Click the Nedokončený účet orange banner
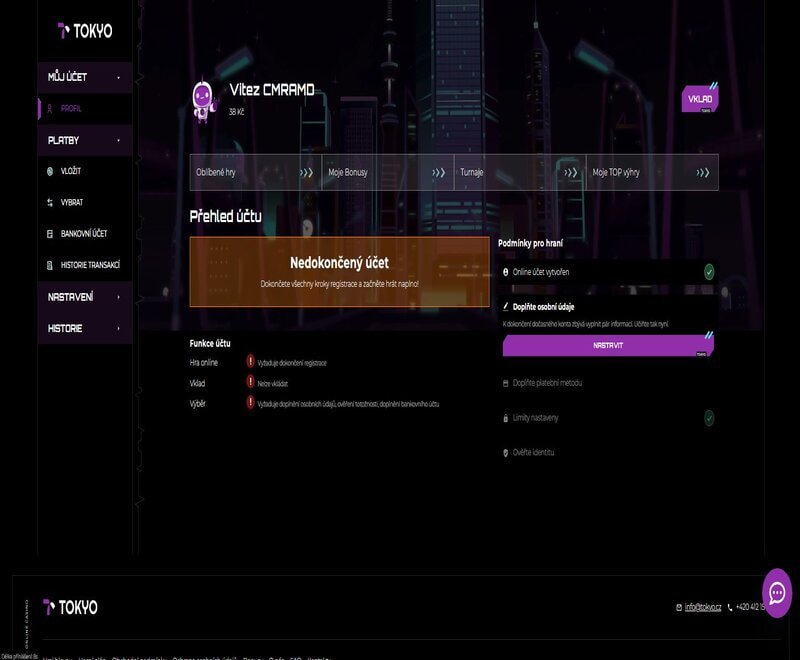 click(x=339, y=271)
